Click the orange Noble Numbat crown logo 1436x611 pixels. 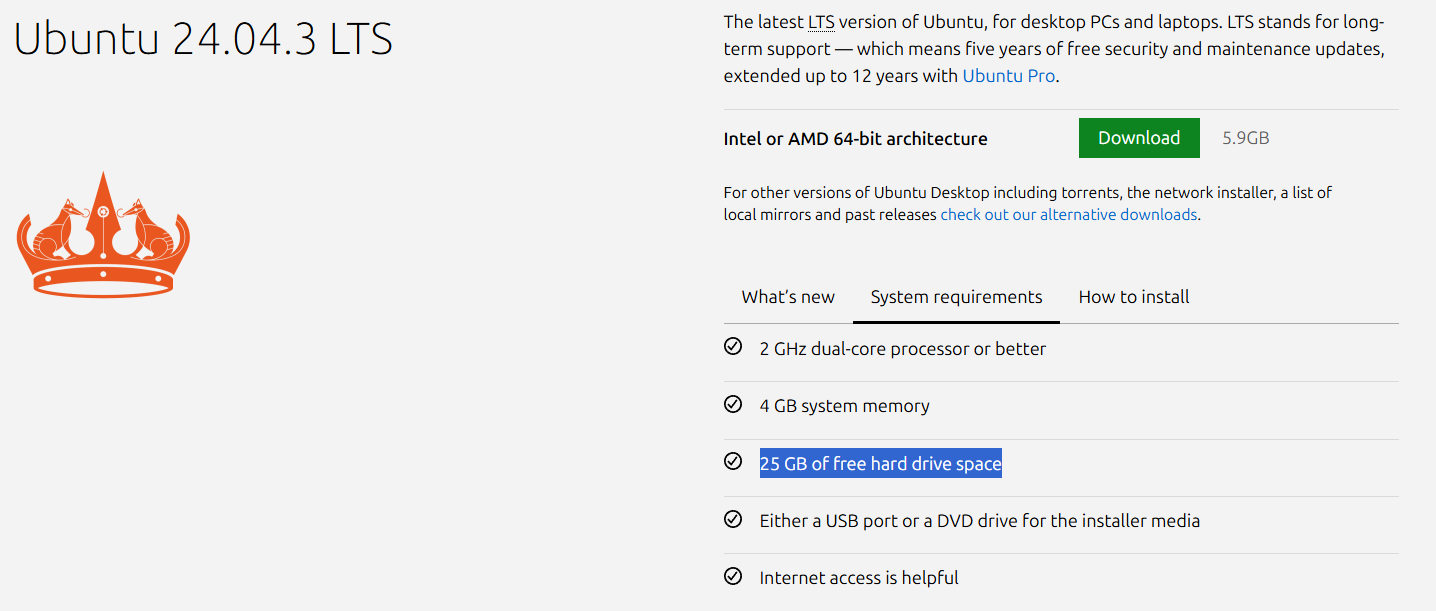103,236
